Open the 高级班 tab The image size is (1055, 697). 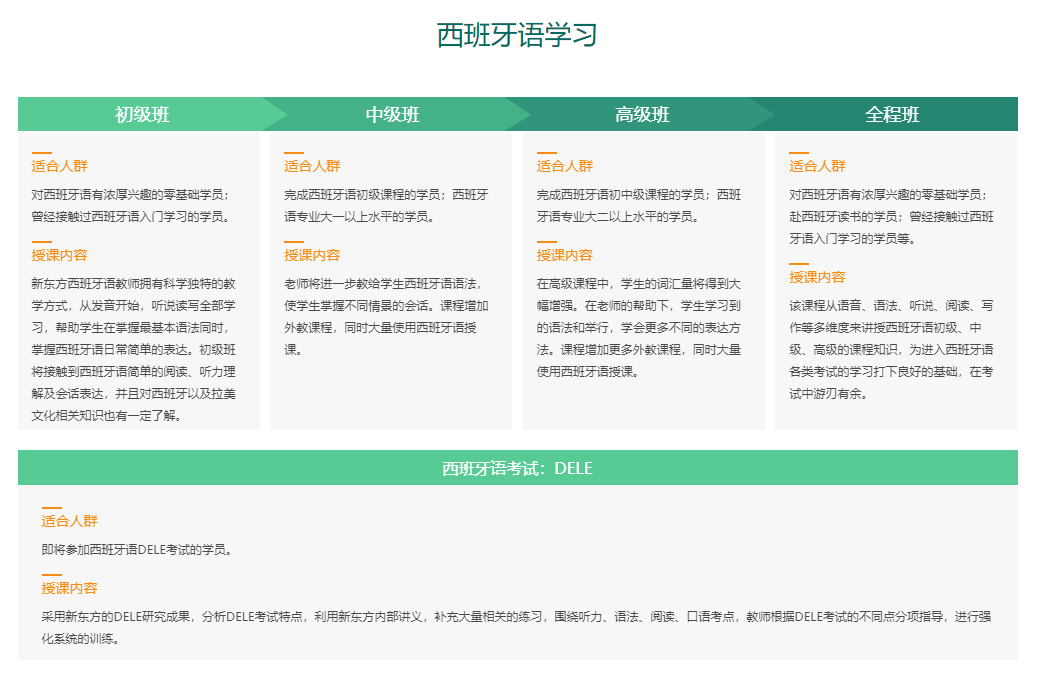(642, 115)
